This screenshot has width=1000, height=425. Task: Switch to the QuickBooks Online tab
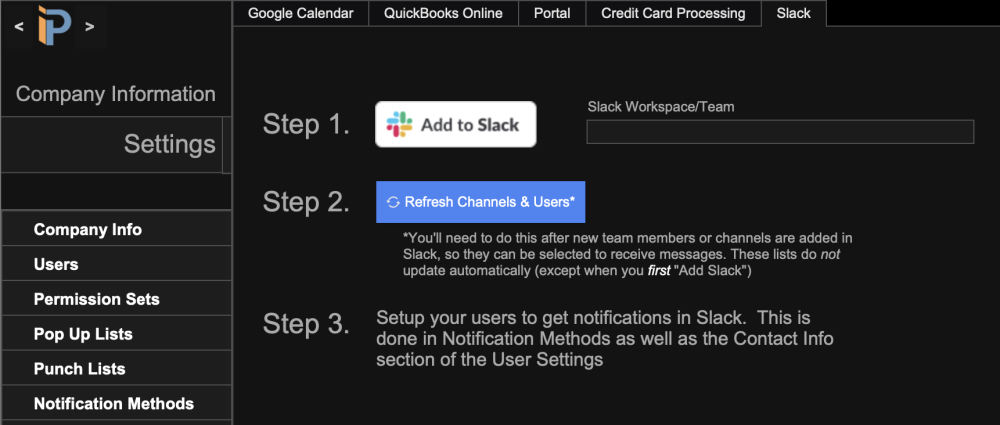[443, 13]
